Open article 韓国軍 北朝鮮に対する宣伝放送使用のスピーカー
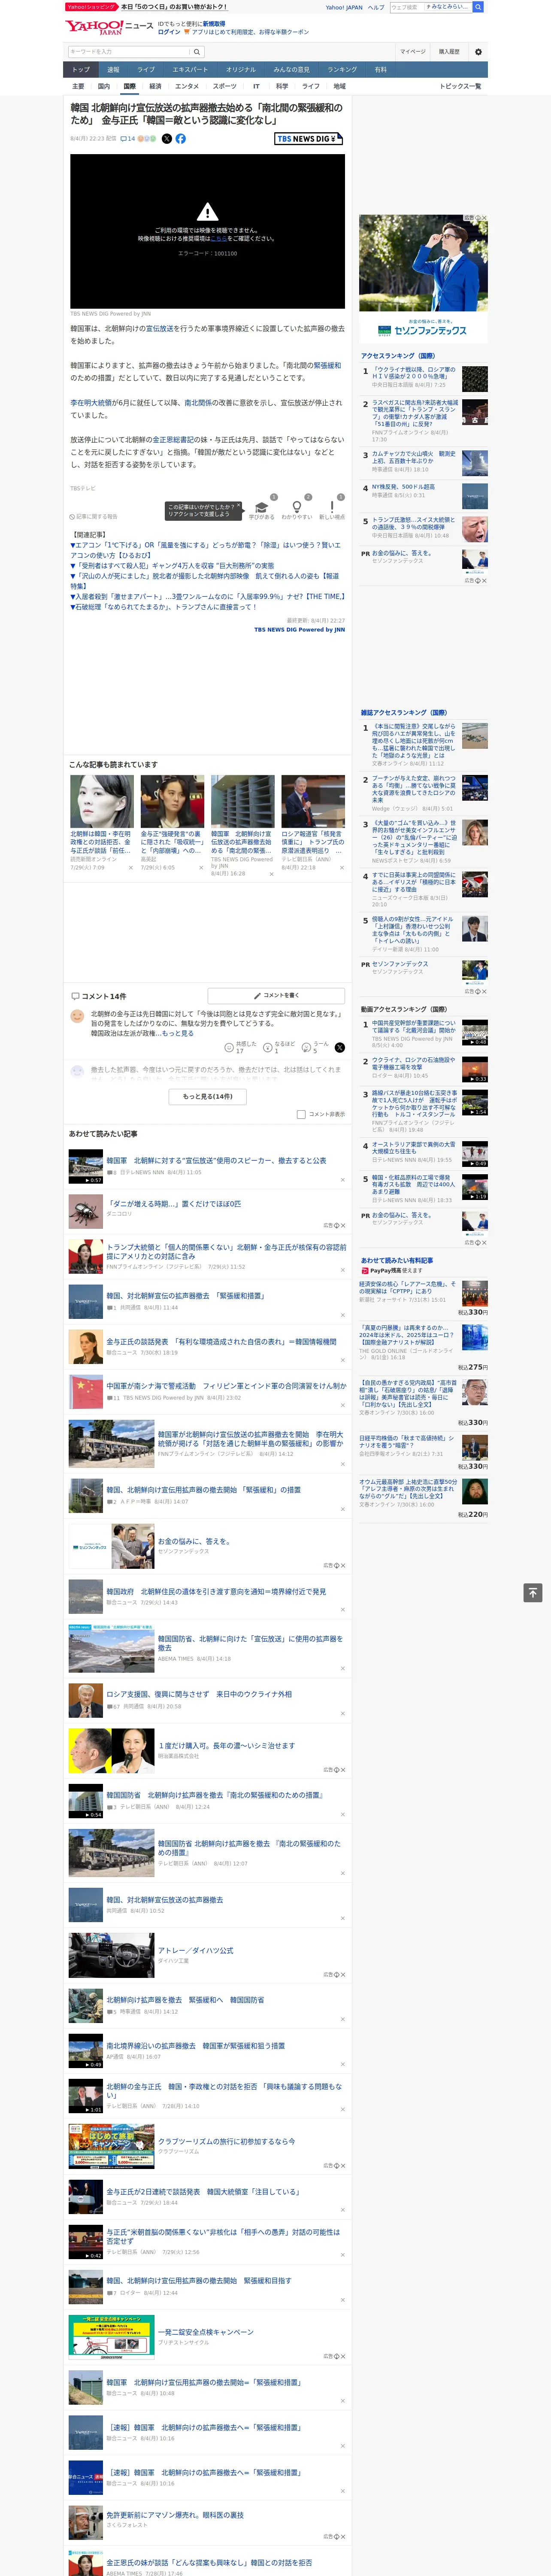The width and height of the screenshot is (551, 2576). [216, 1161]
